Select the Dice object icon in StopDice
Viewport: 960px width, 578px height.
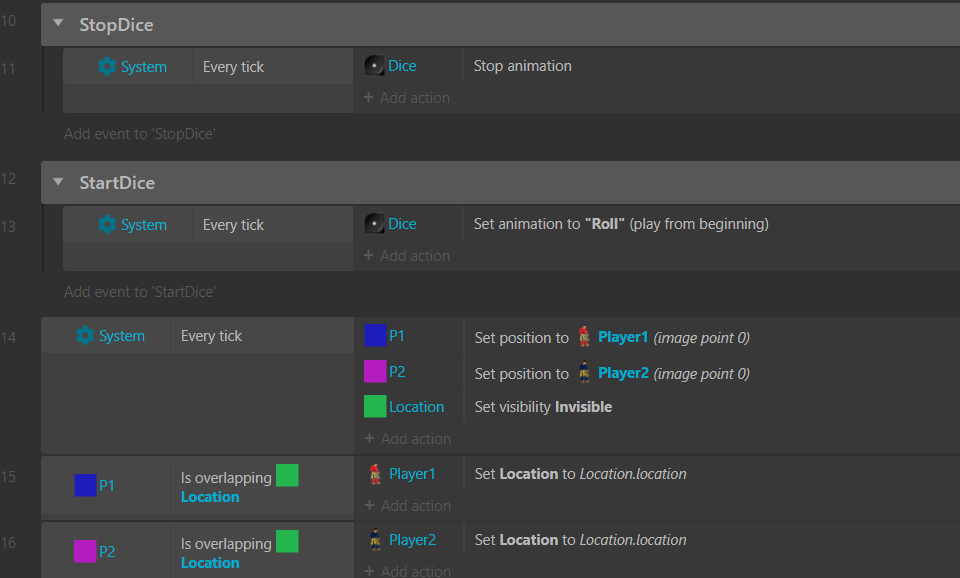click(374, 66)
